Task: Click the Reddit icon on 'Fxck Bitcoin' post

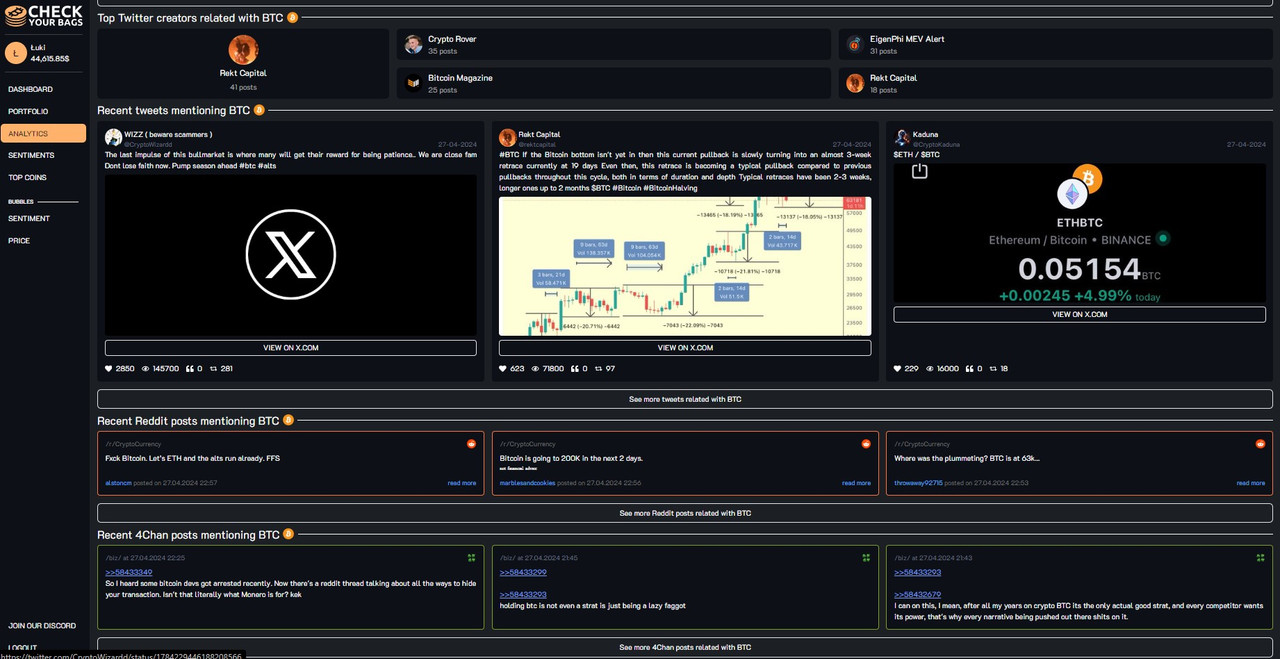Action: 472,443
